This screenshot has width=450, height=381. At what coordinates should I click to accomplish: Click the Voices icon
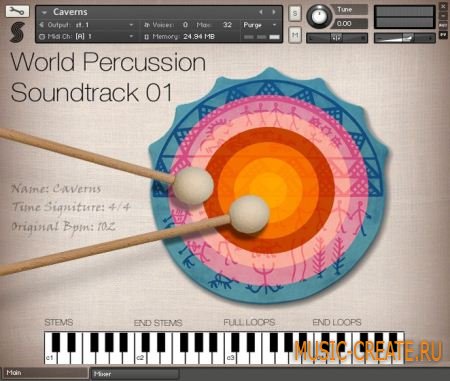[147, 25]
